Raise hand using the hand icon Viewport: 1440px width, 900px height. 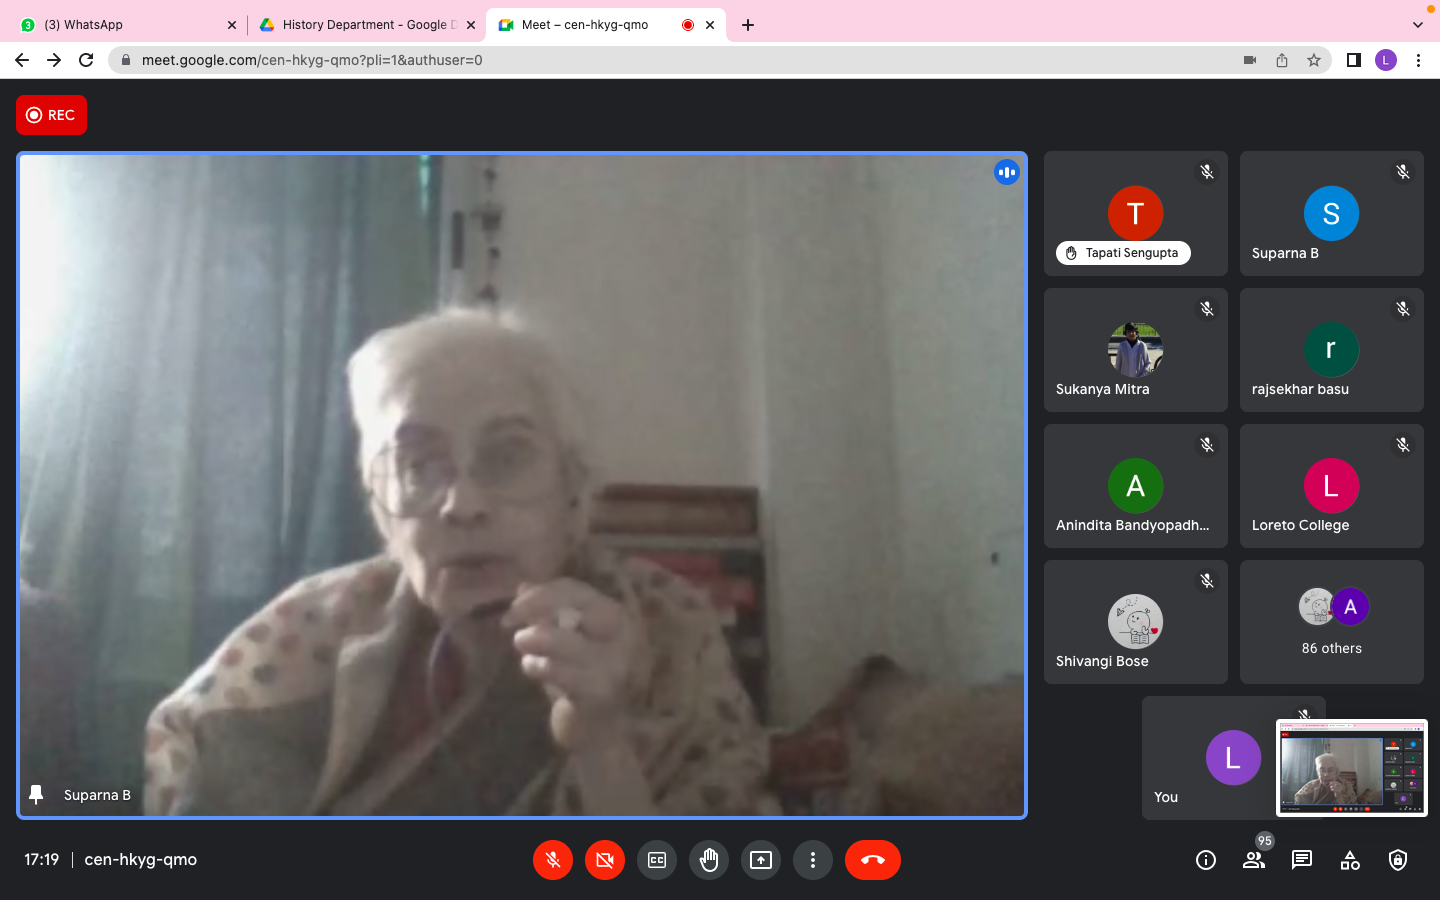pyautogui.click(x=709, y=860)
